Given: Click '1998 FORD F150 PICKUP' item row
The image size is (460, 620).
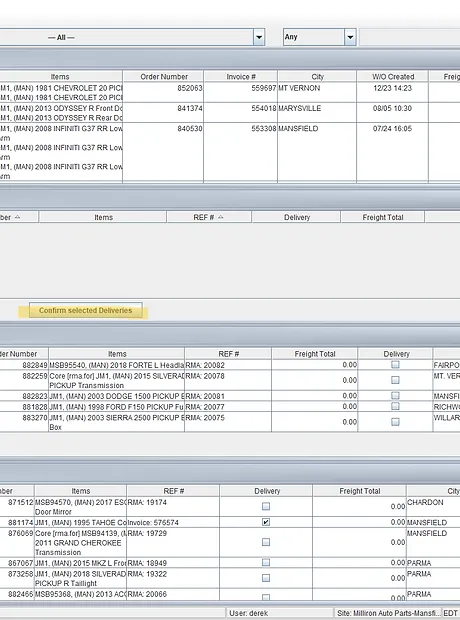Looking at the screenshot, I should (117, 406).
